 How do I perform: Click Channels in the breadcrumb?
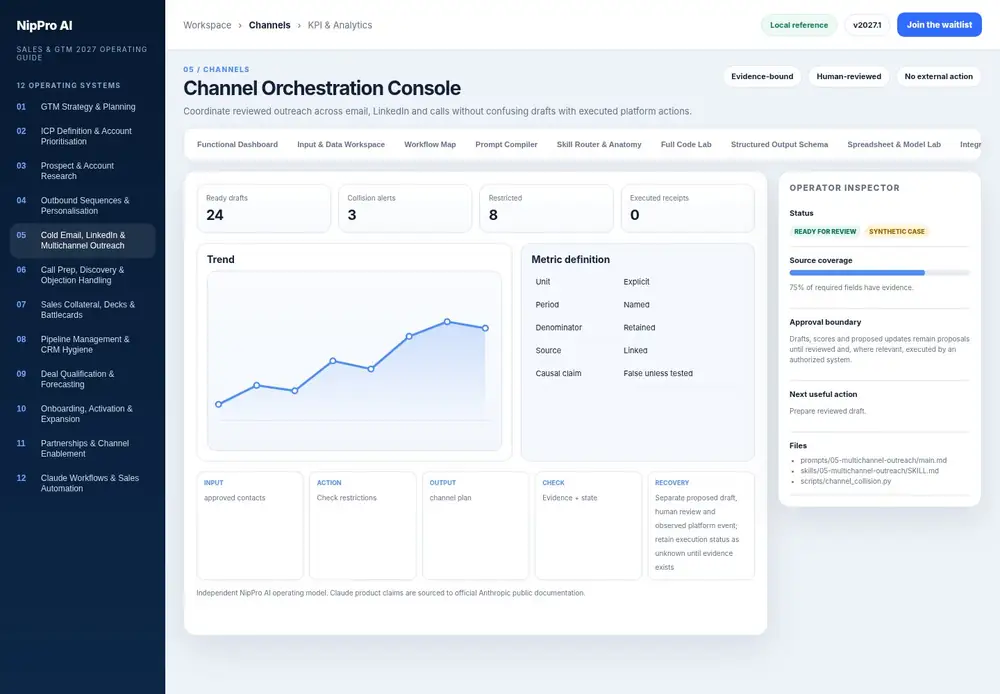269,25
